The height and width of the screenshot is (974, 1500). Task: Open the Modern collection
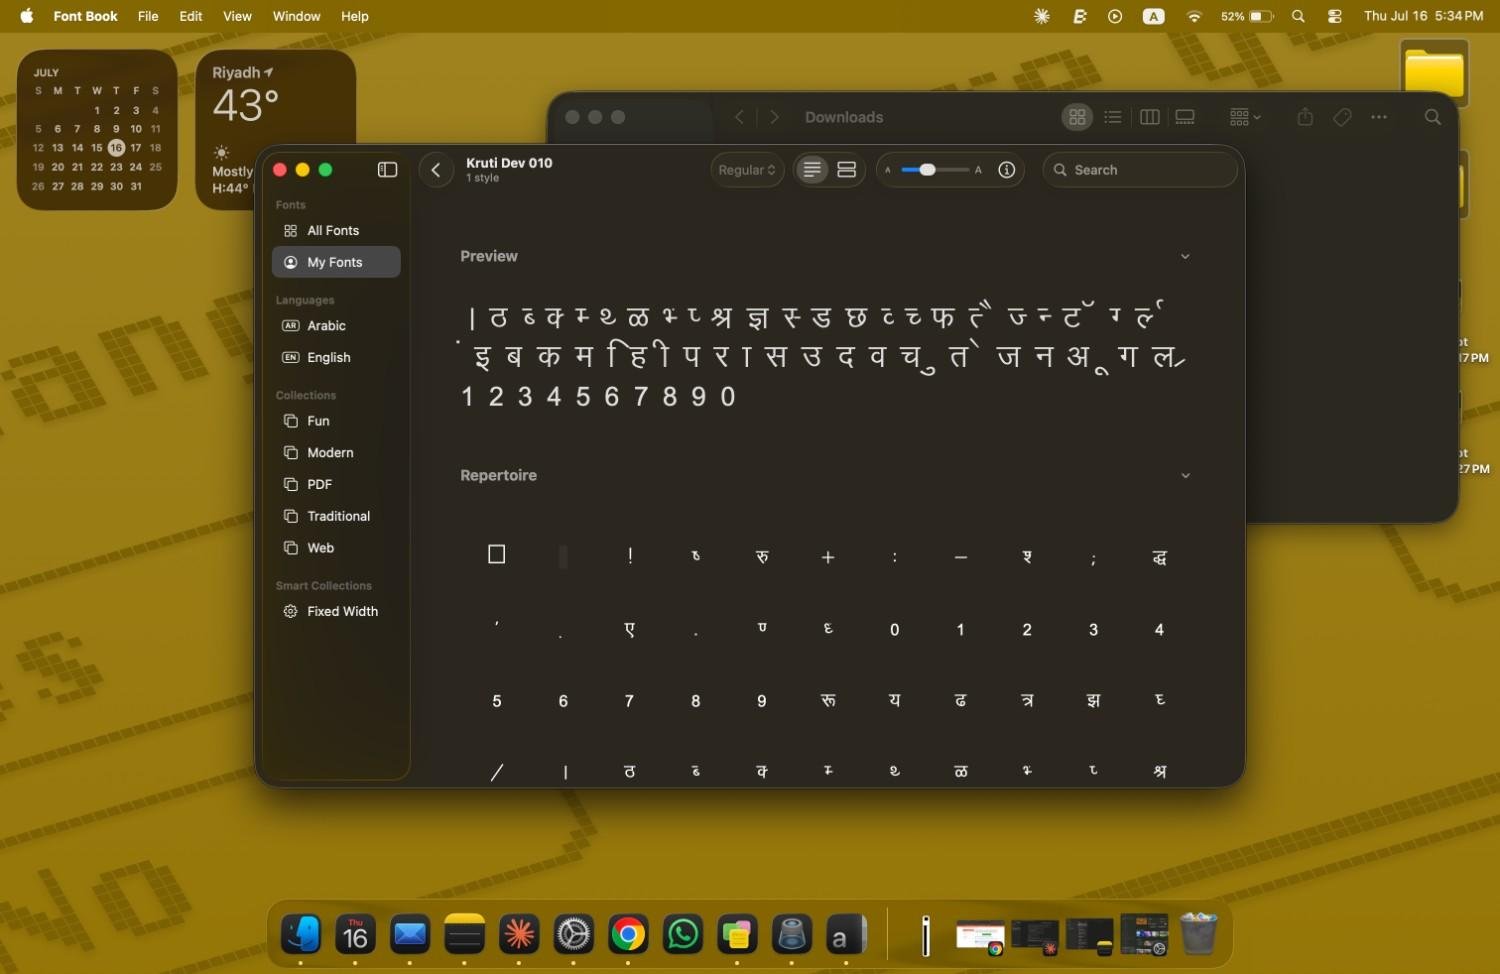(336, 453)
